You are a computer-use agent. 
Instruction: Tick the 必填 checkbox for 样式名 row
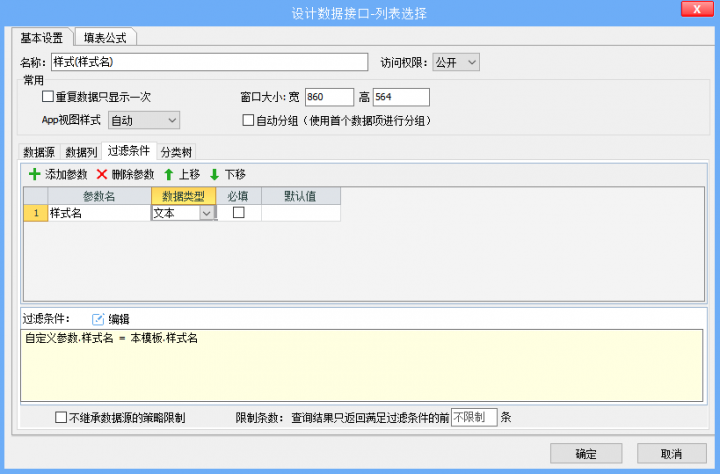(239, 213)
